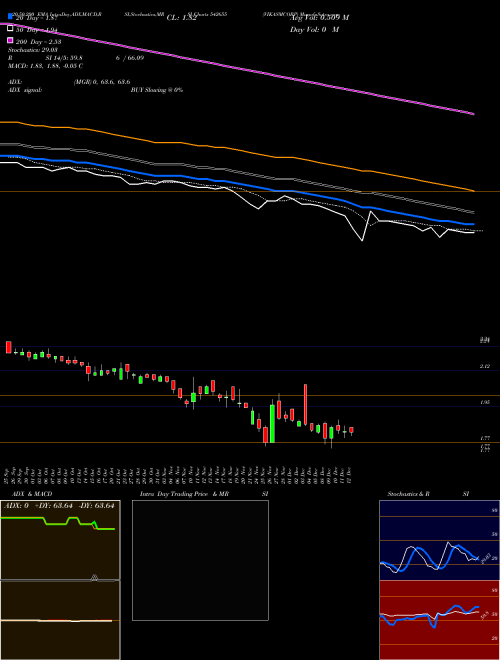The image size is (500, 660).
Task: Click the 'Stochastics & R SI' panel title
Action: coord(428,494)
